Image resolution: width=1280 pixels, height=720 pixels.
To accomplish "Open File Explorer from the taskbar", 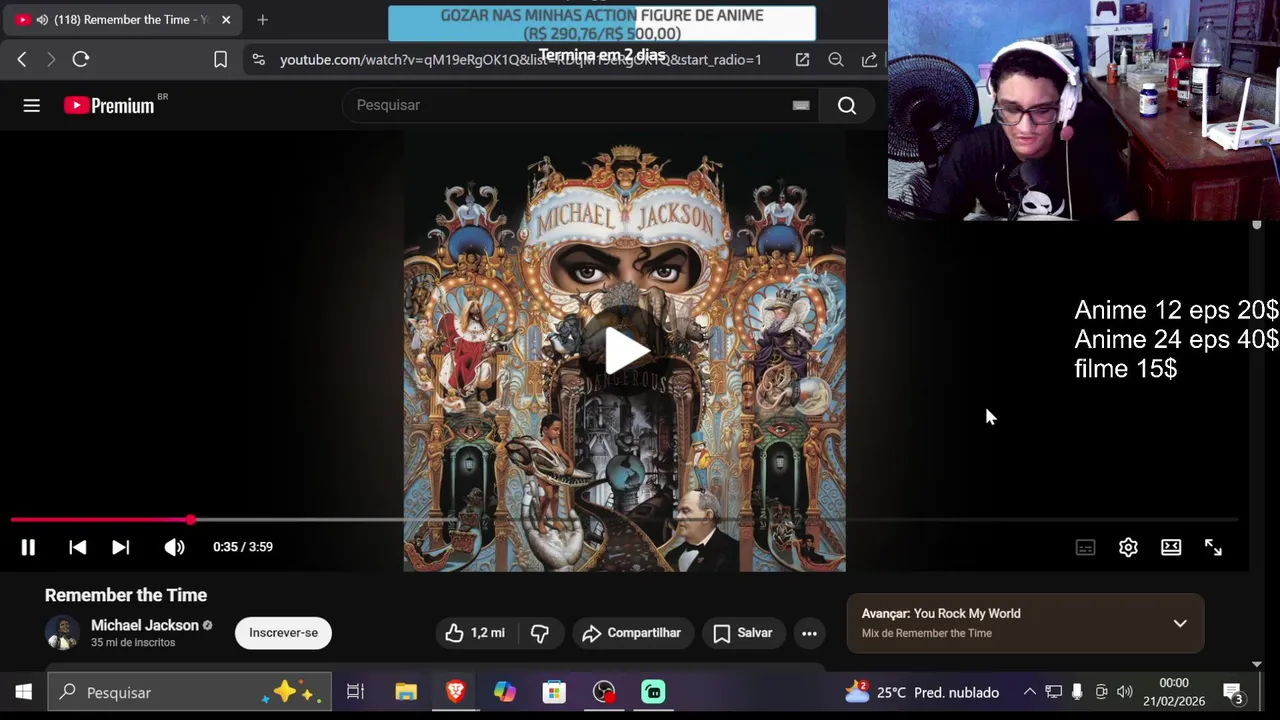I will point(406,692).
